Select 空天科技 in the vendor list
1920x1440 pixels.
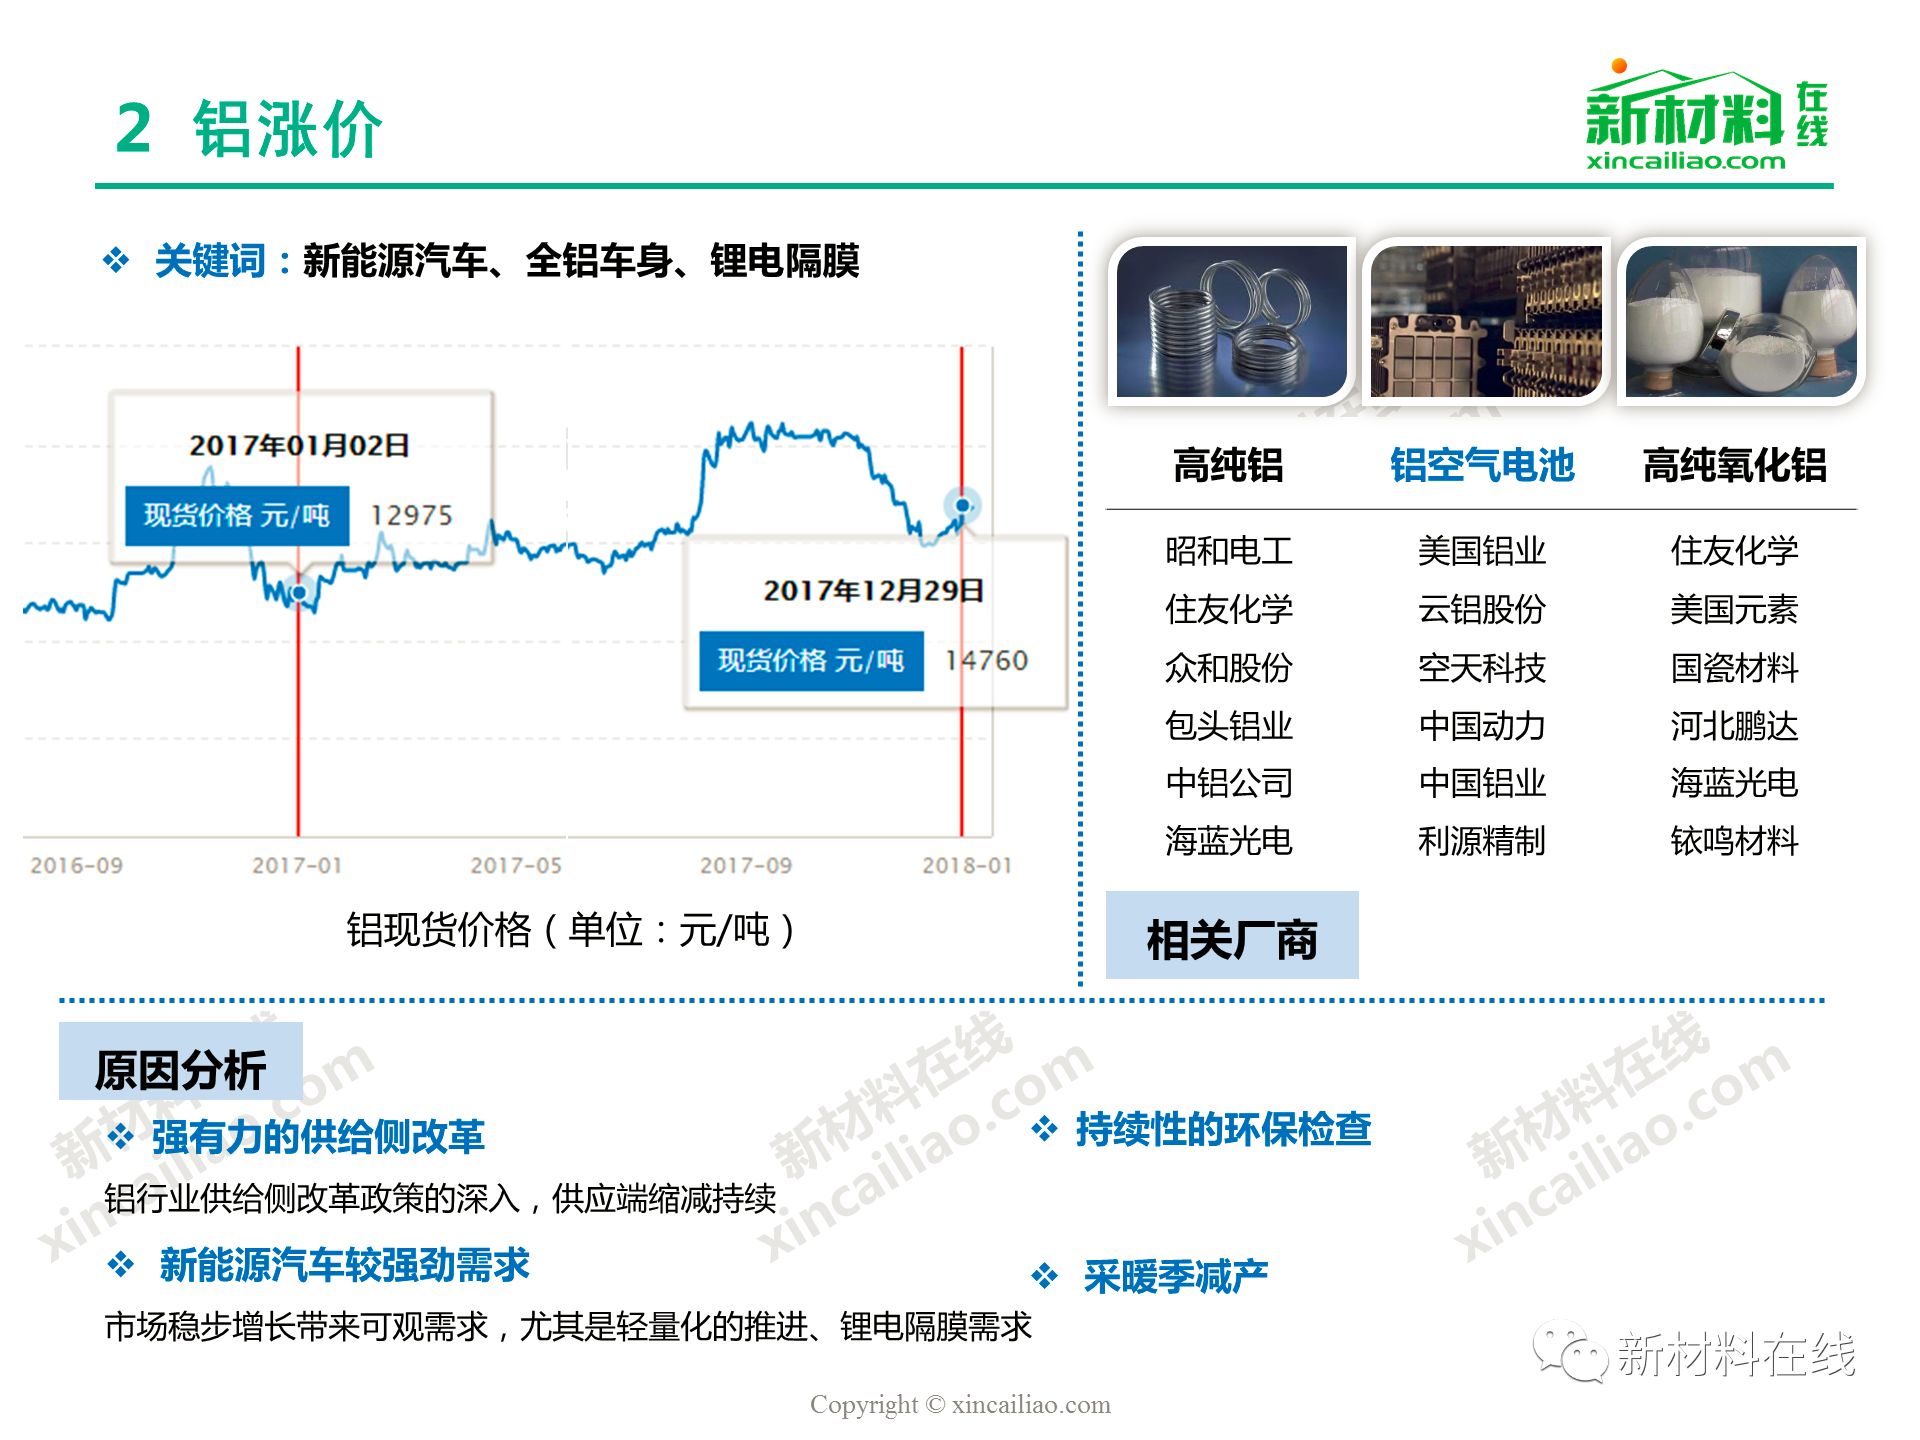(1482, 667)
